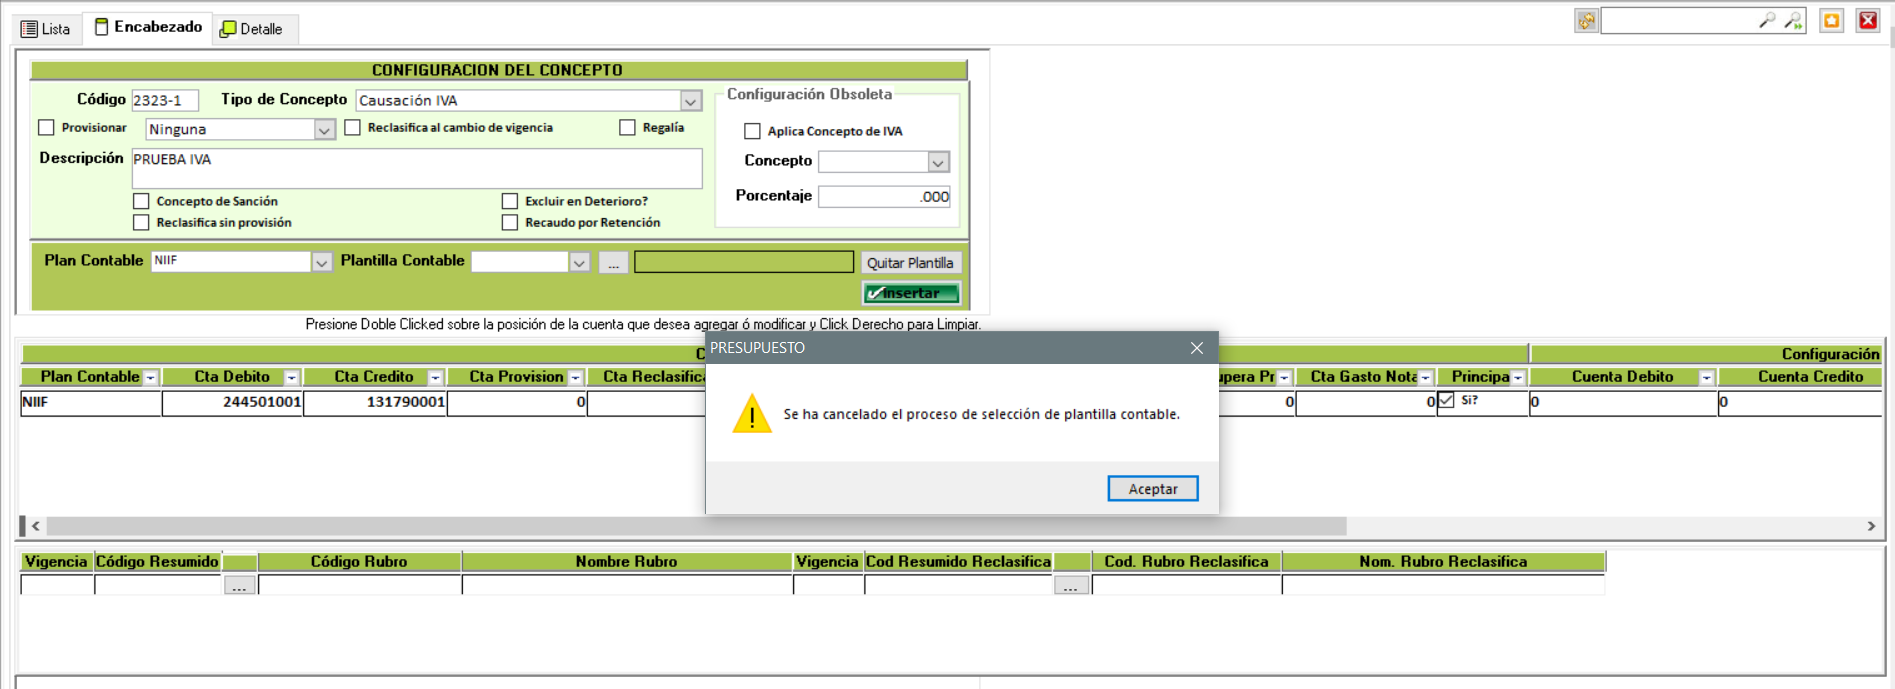Screen dimensions: 1895x689
Task: Switch to the Encabezado tab
Action: (x=148, y=27)
